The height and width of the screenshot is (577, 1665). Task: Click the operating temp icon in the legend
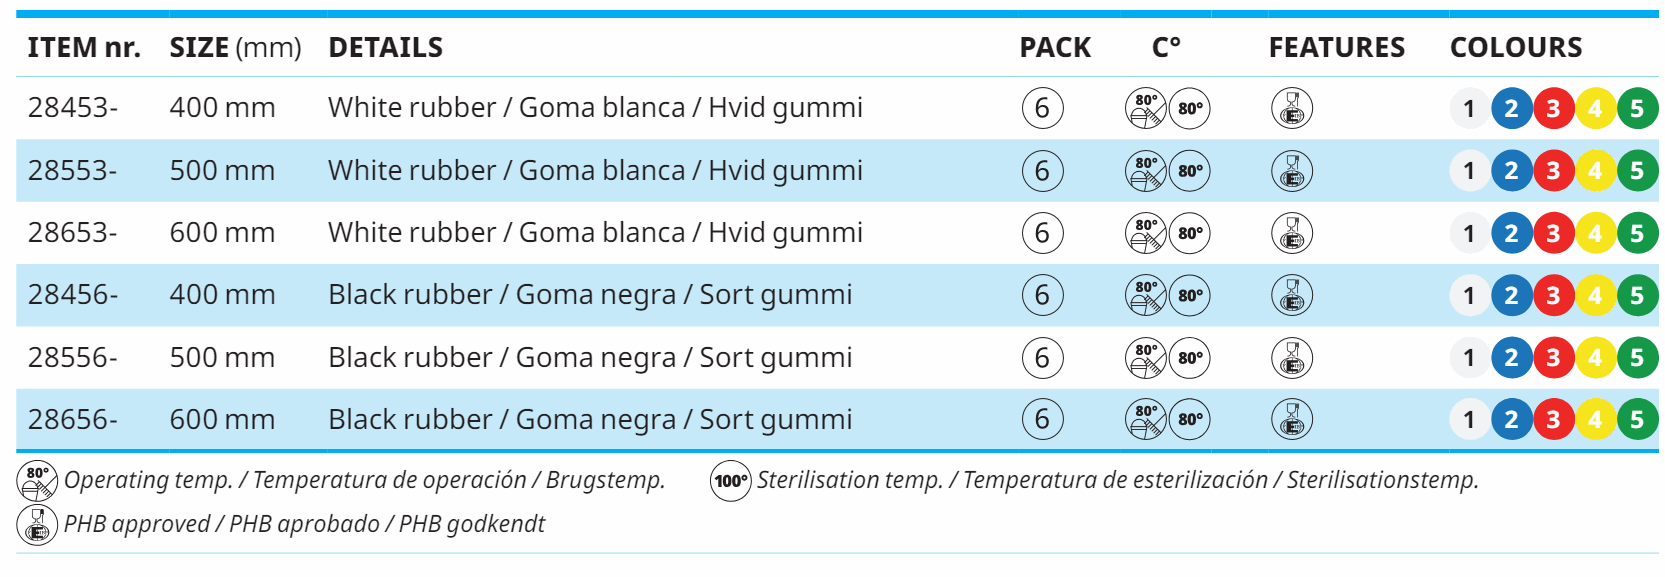38,481
